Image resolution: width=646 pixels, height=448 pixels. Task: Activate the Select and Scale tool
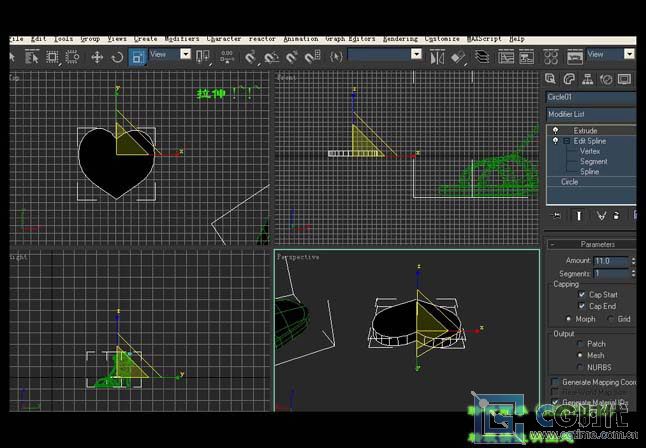[x=137, y=57]
